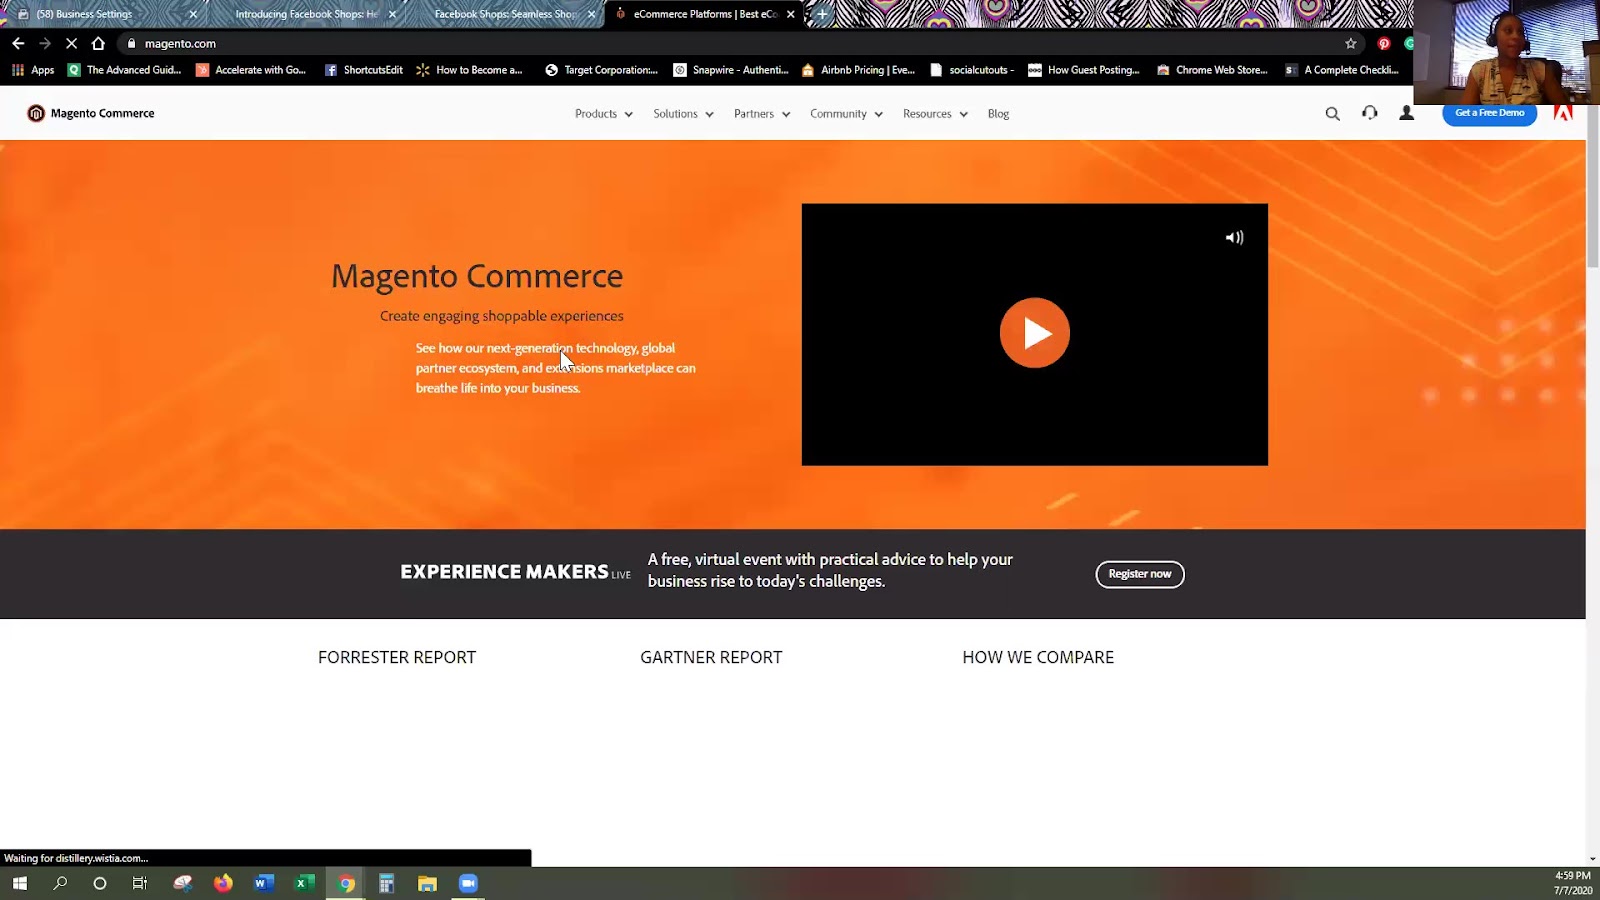Open the Accelerate with Go... bookmark
The width and height of the screenshot is (1600, 900).
click(251, 70)
